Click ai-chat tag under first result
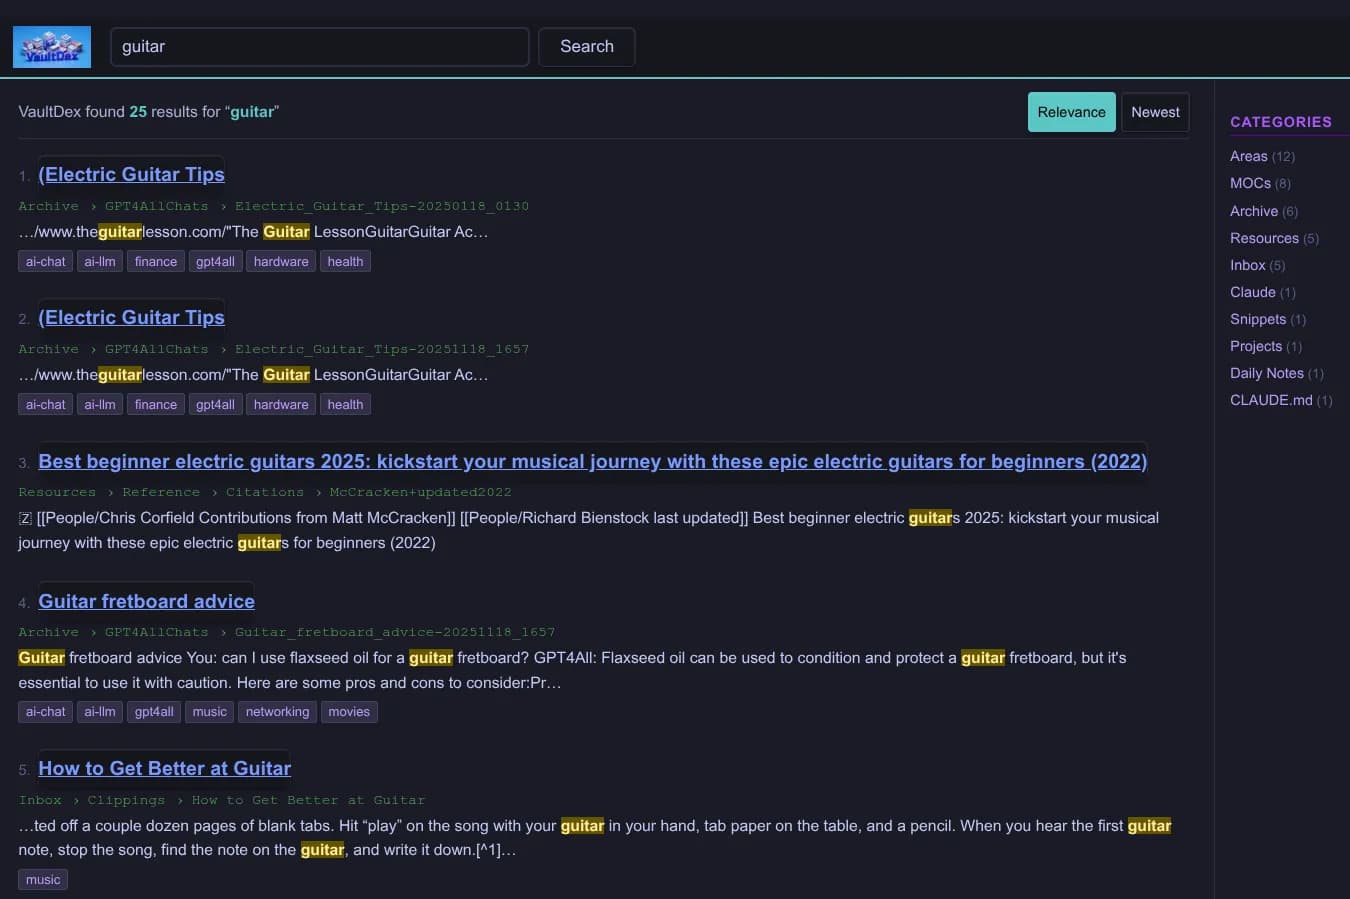Viewport: 1350px width, 899px height. [45, 262]
